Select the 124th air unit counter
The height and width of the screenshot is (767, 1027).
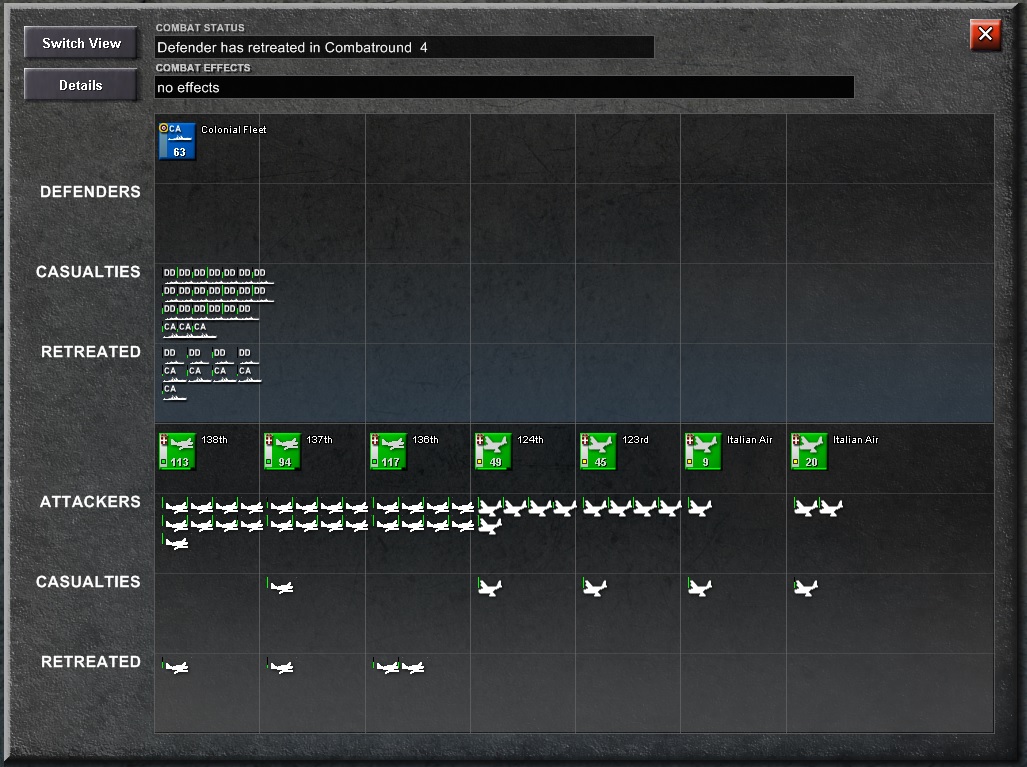point(493,451)
